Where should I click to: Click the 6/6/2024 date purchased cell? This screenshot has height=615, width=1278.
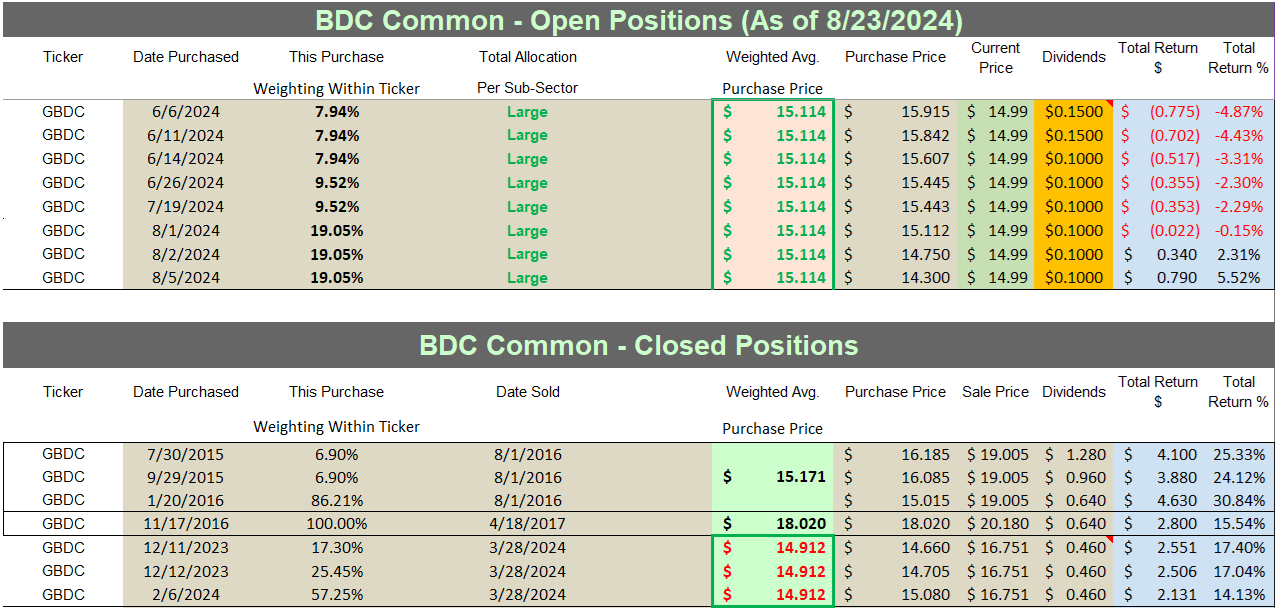[185, 112]
